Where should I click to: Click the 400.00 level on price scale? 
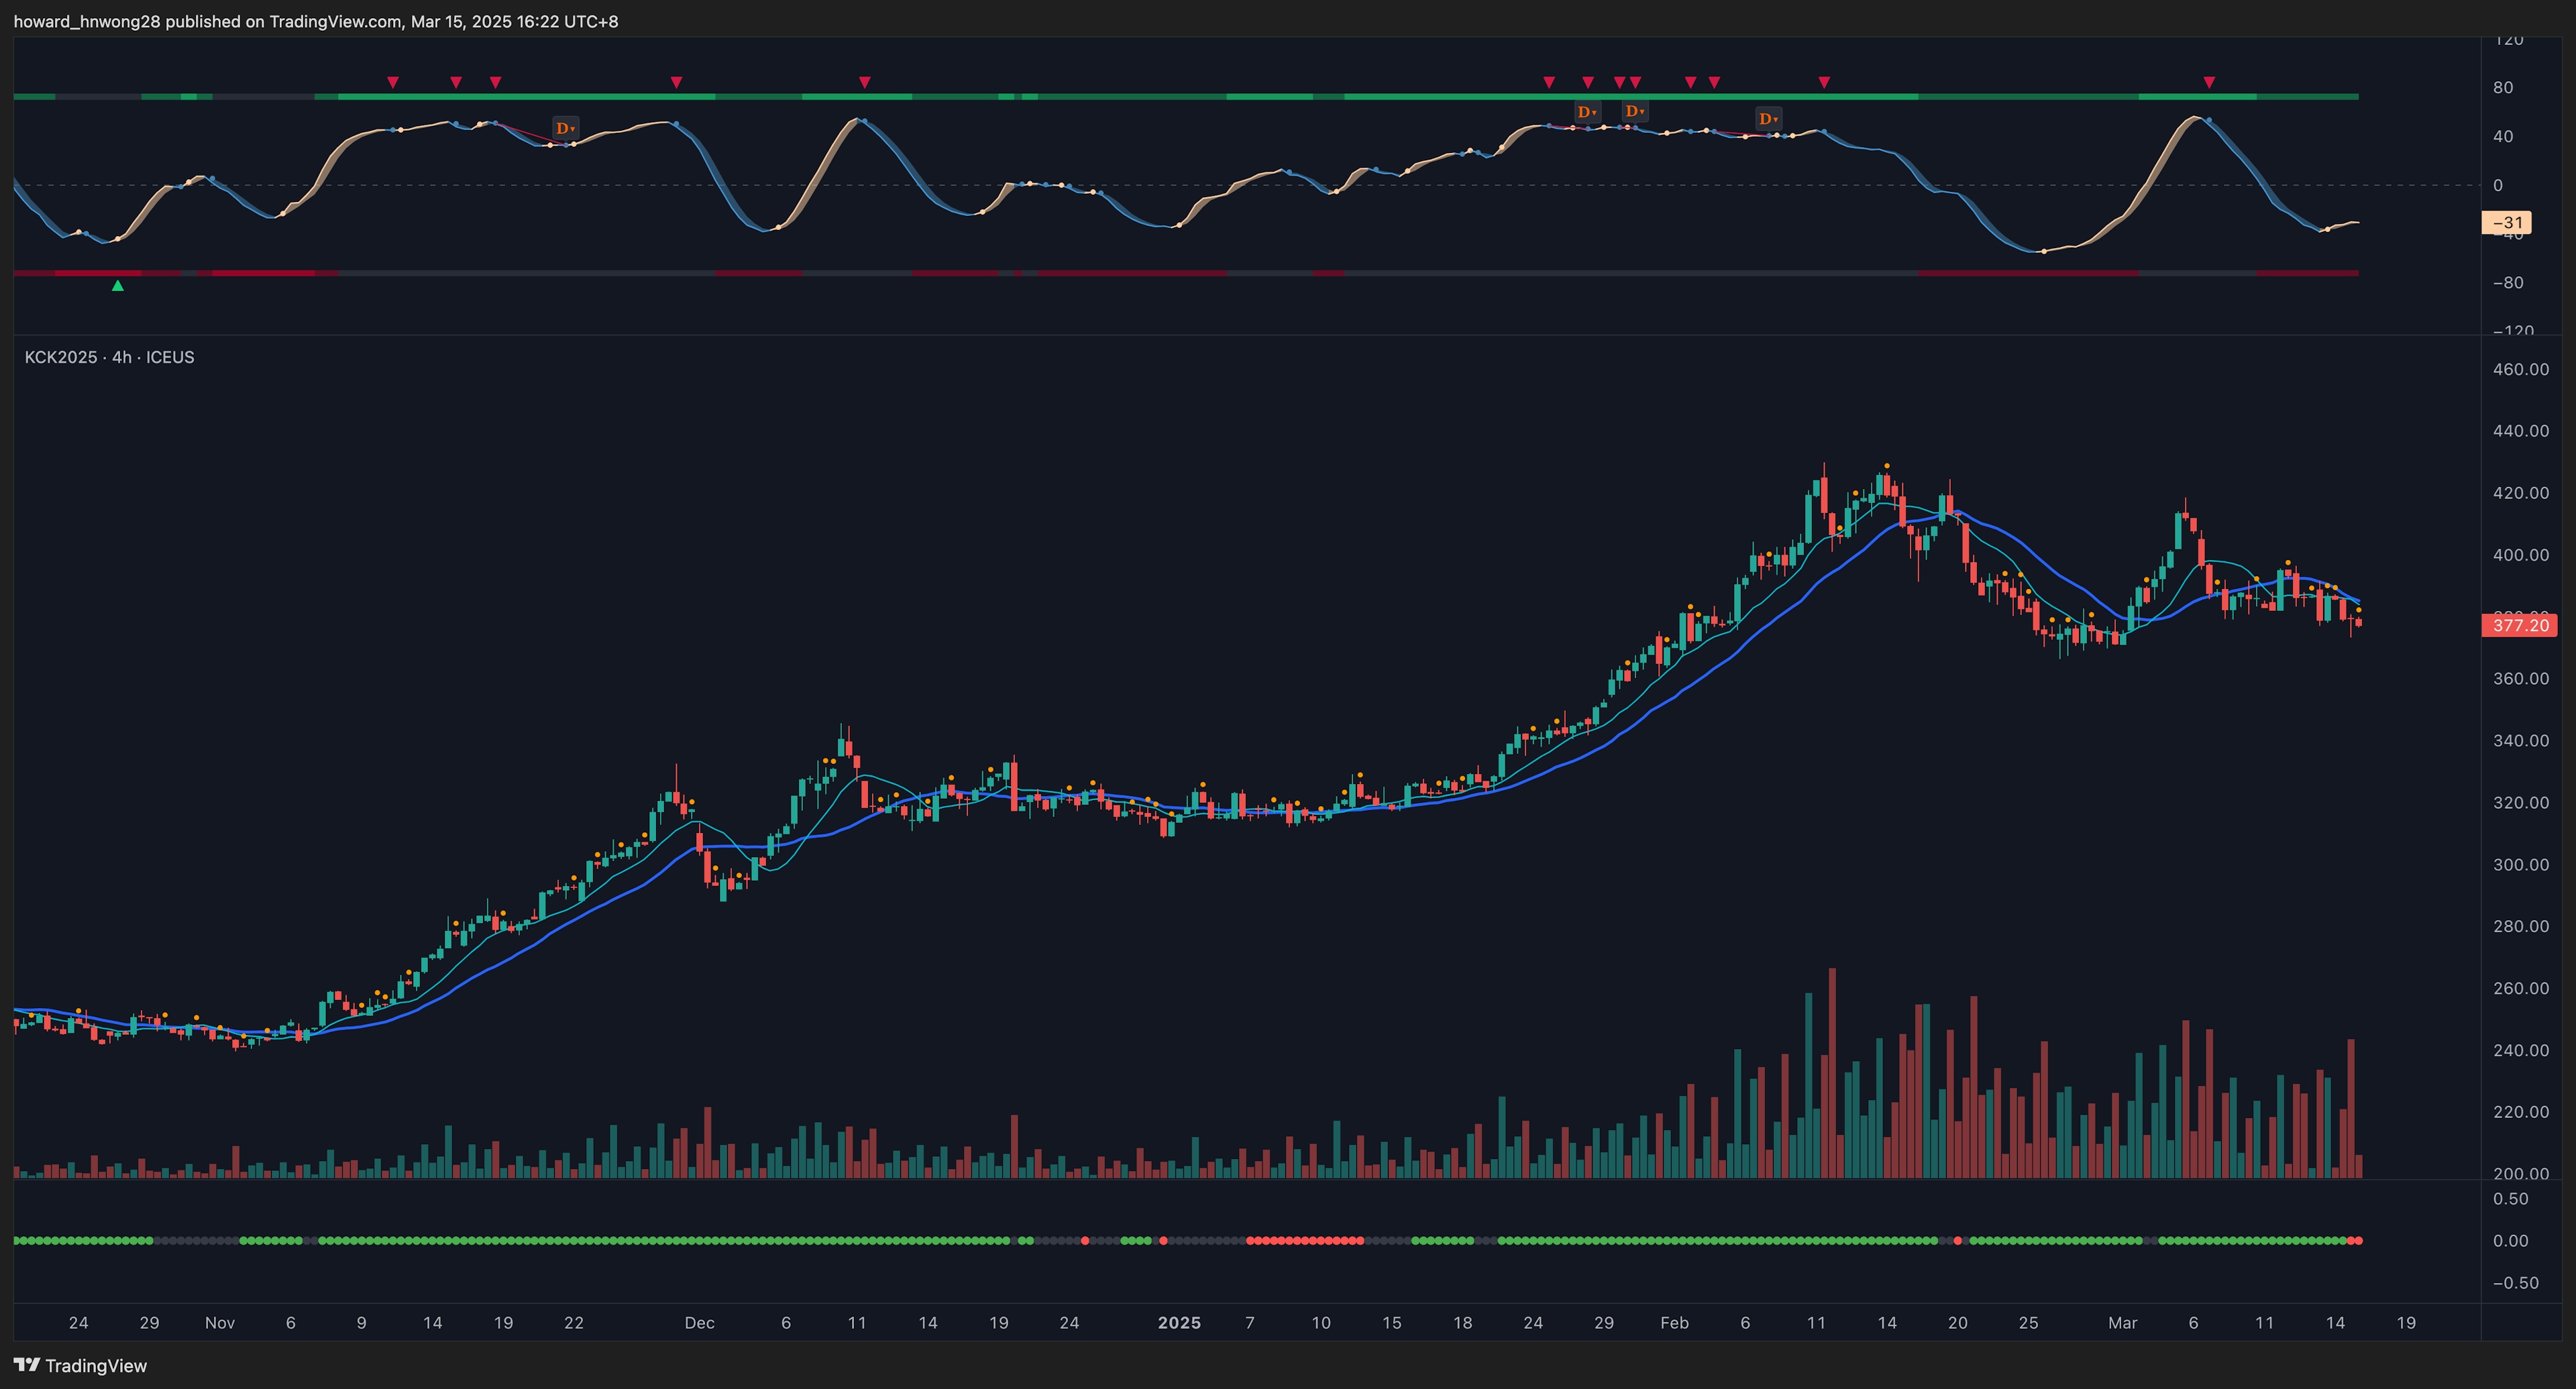click(2521, 554)
